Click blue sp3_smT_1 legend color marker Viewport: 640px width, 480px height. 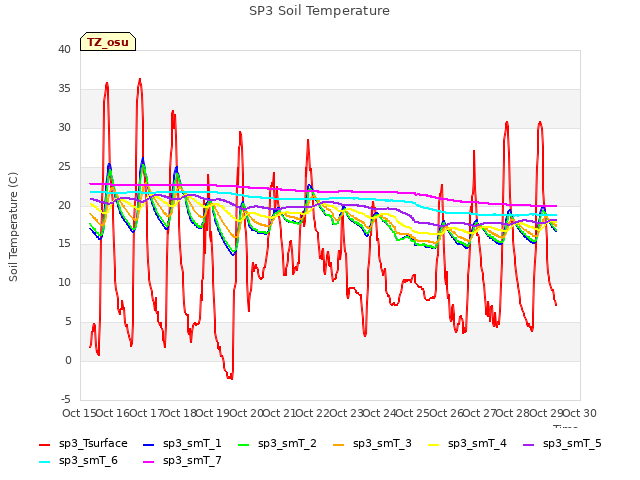pos(149,444)
